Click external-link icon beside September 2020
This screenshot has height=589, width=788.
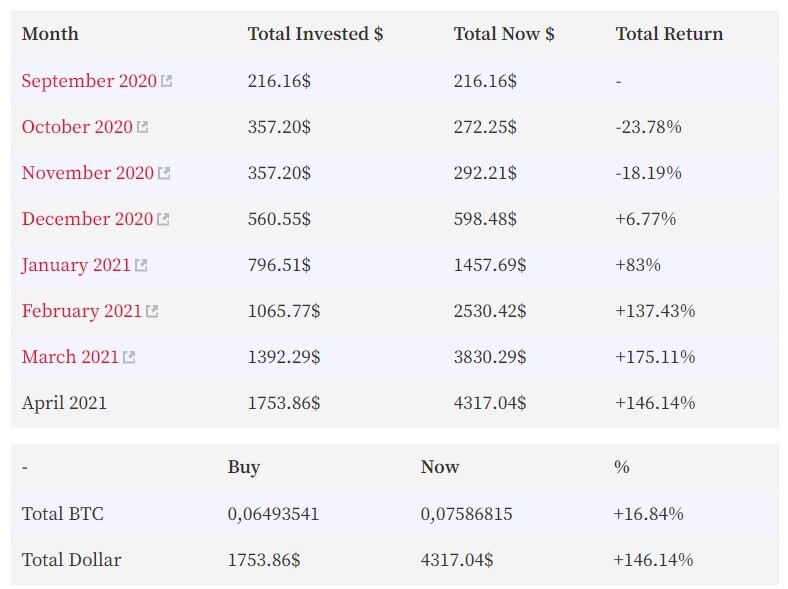[x=166, y=81]
